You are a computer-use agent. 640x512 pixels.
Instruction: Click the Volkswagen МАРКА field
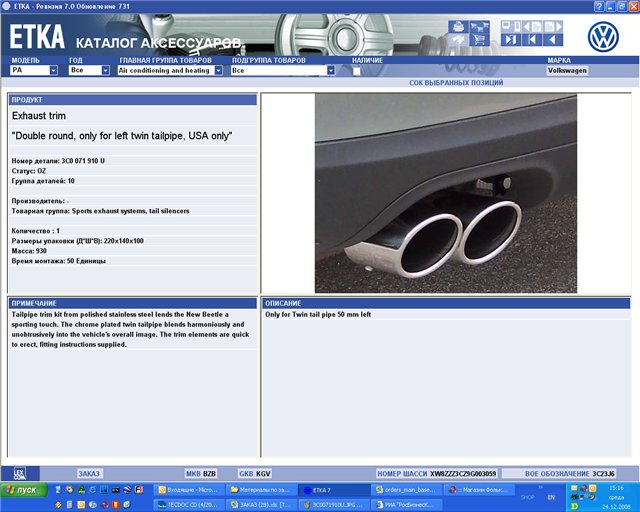coord(567,70)
